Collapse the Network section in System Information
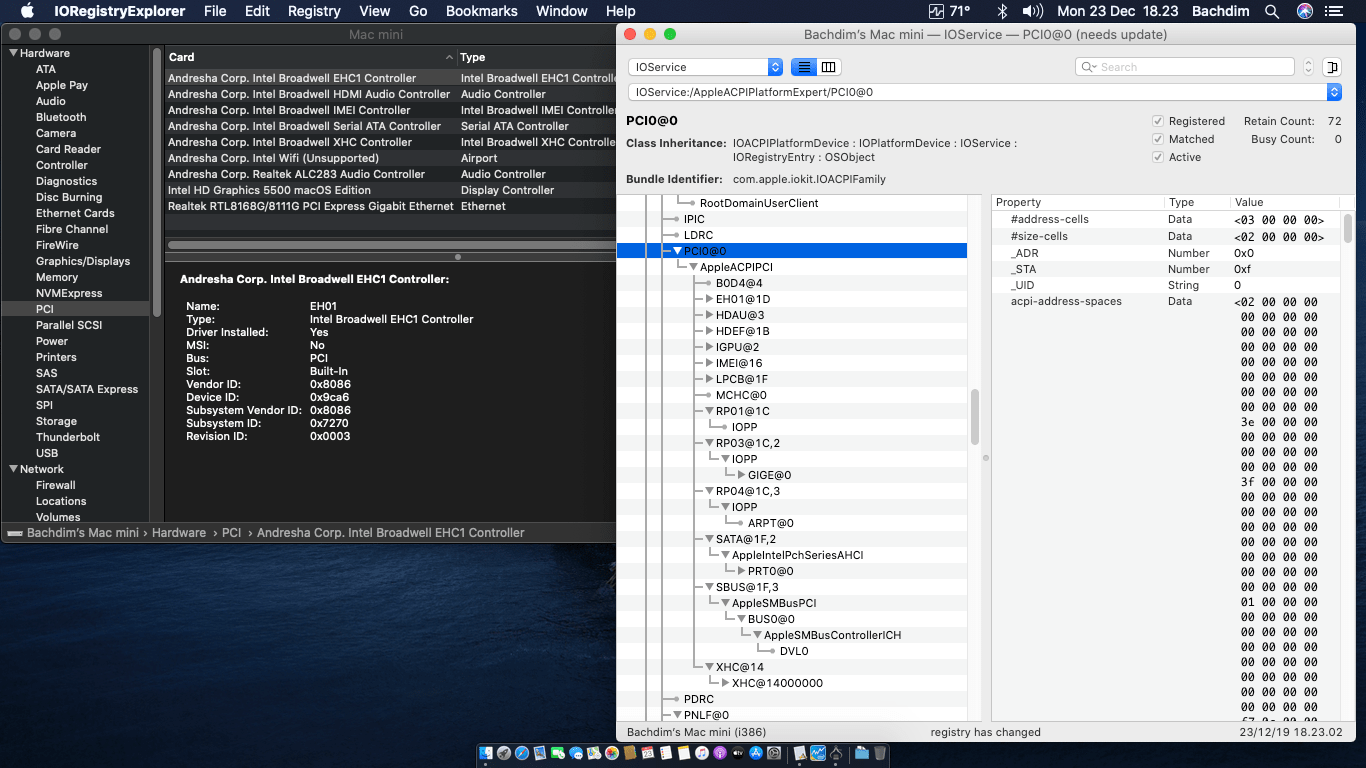1366x768 pixels. point(13,469)
